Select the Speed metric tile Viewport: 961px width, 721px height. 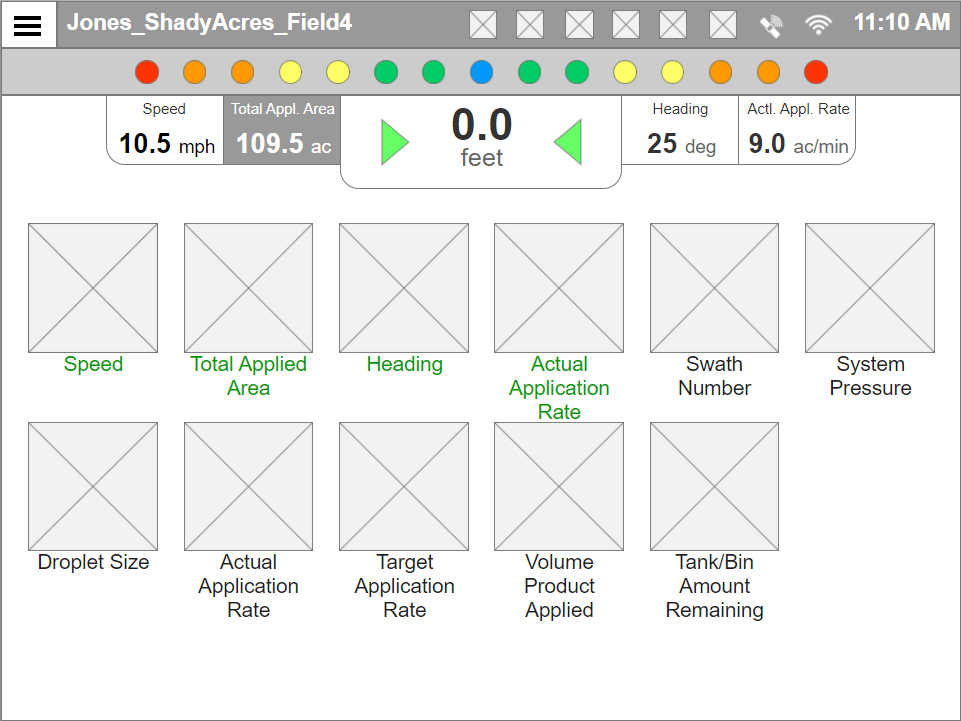[x=93, y=288]
